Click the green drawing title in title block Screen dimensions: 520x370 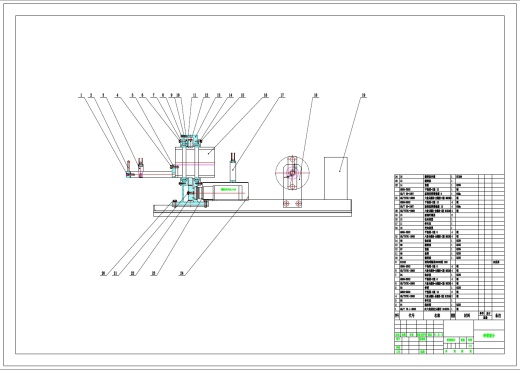click(489, 336)
